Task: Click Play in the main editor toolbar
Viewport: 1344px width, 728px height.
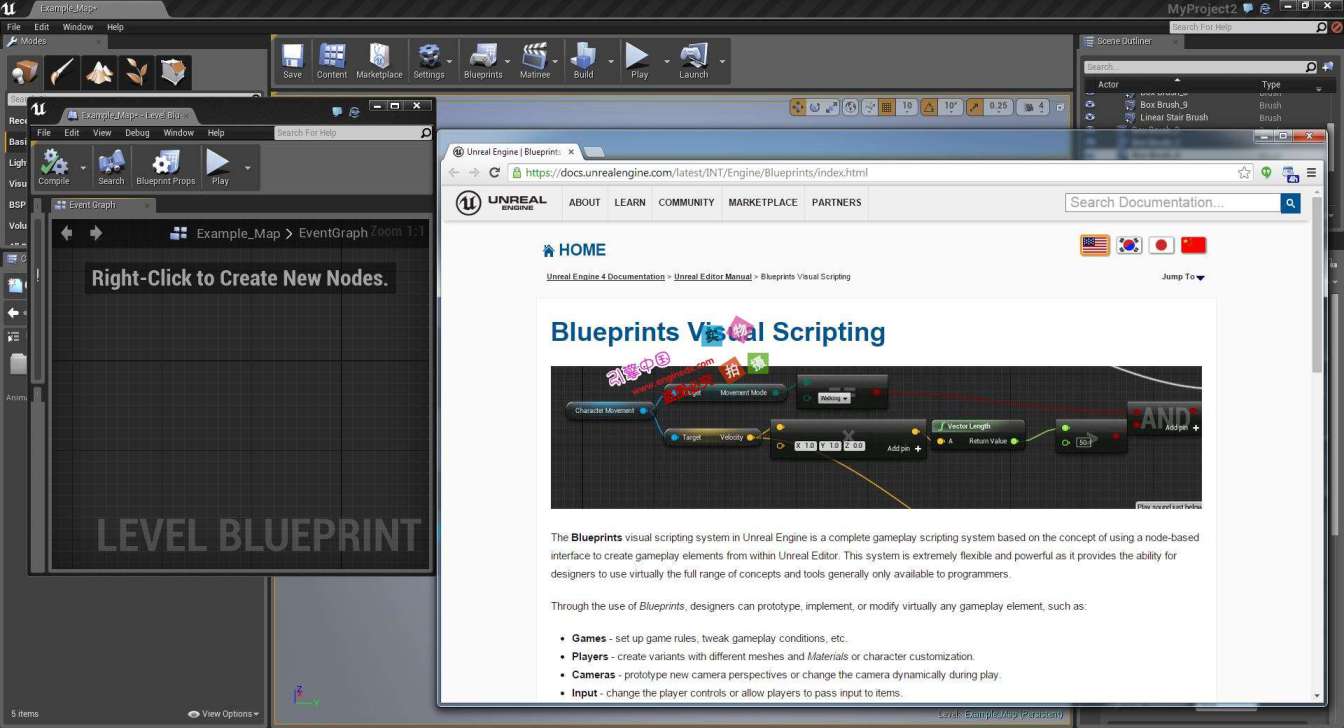Action: [x=639, y=61]
